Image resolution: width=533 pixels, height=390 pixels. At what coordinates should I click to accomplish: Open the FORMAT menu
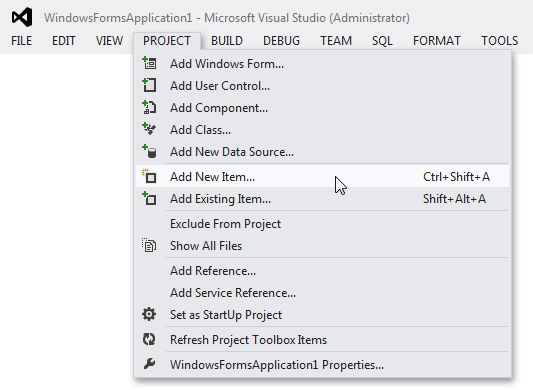pos(437,41)
